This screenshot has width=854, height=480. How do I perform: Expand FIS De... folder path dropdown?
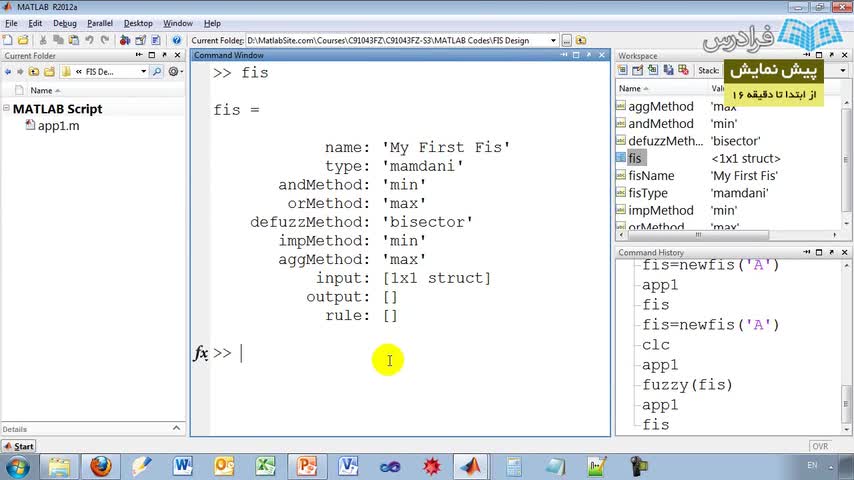pyautogui.click(x=144, y=71)
